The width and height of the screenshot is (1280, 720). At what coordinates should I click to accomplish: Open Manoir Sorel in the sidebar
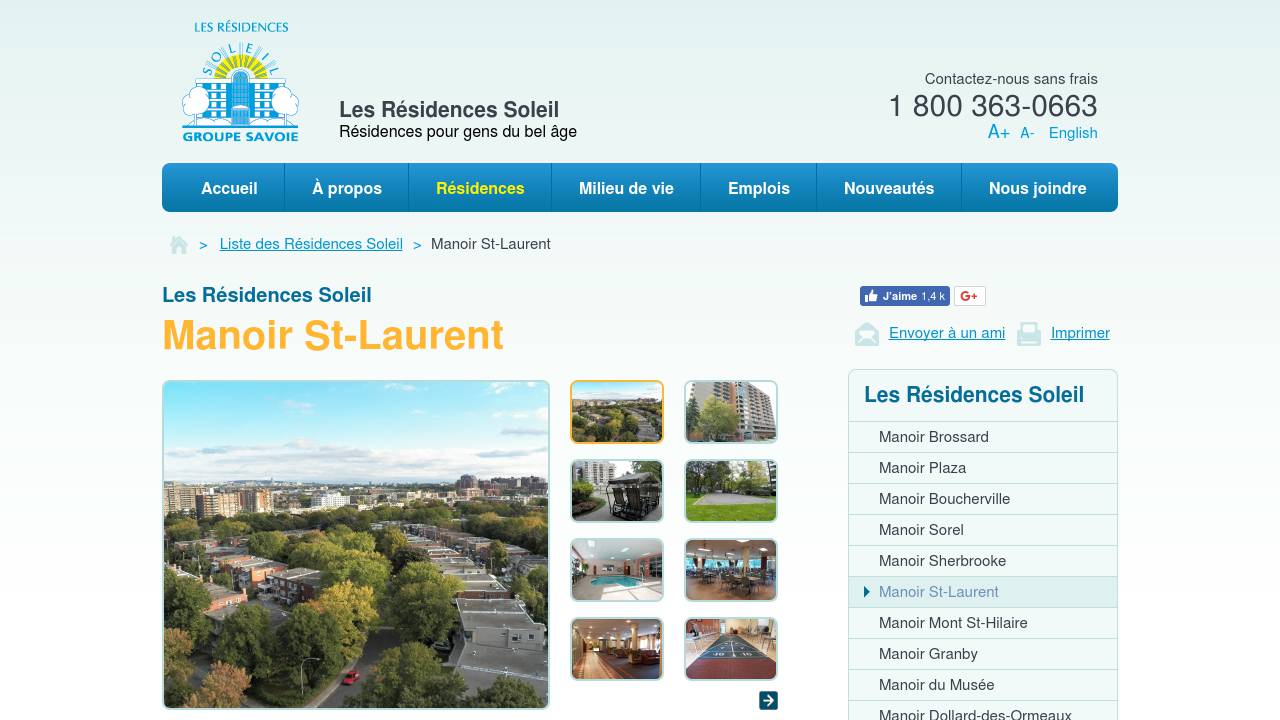[983, 530]
